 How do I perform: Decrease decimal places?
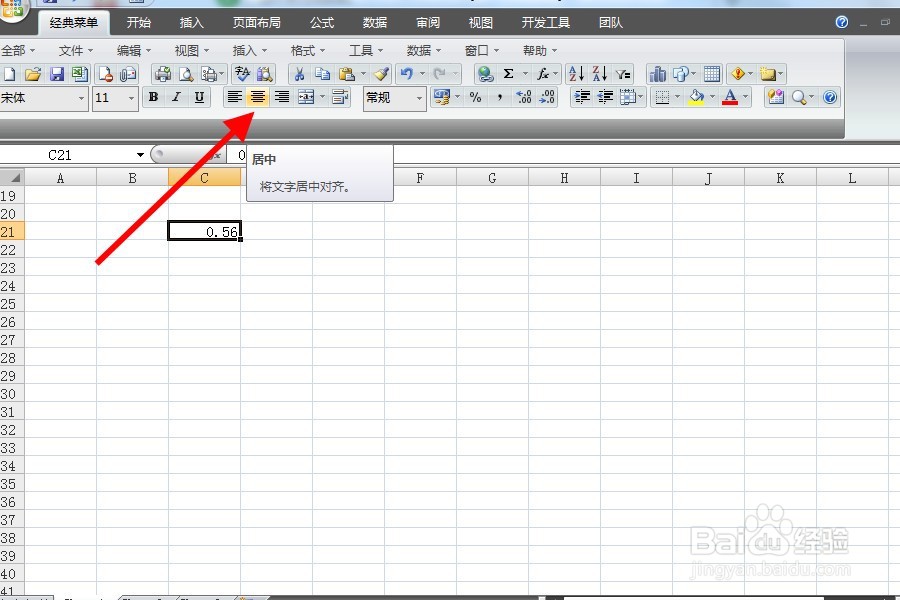pyautogui.click(x=547, y=98)
